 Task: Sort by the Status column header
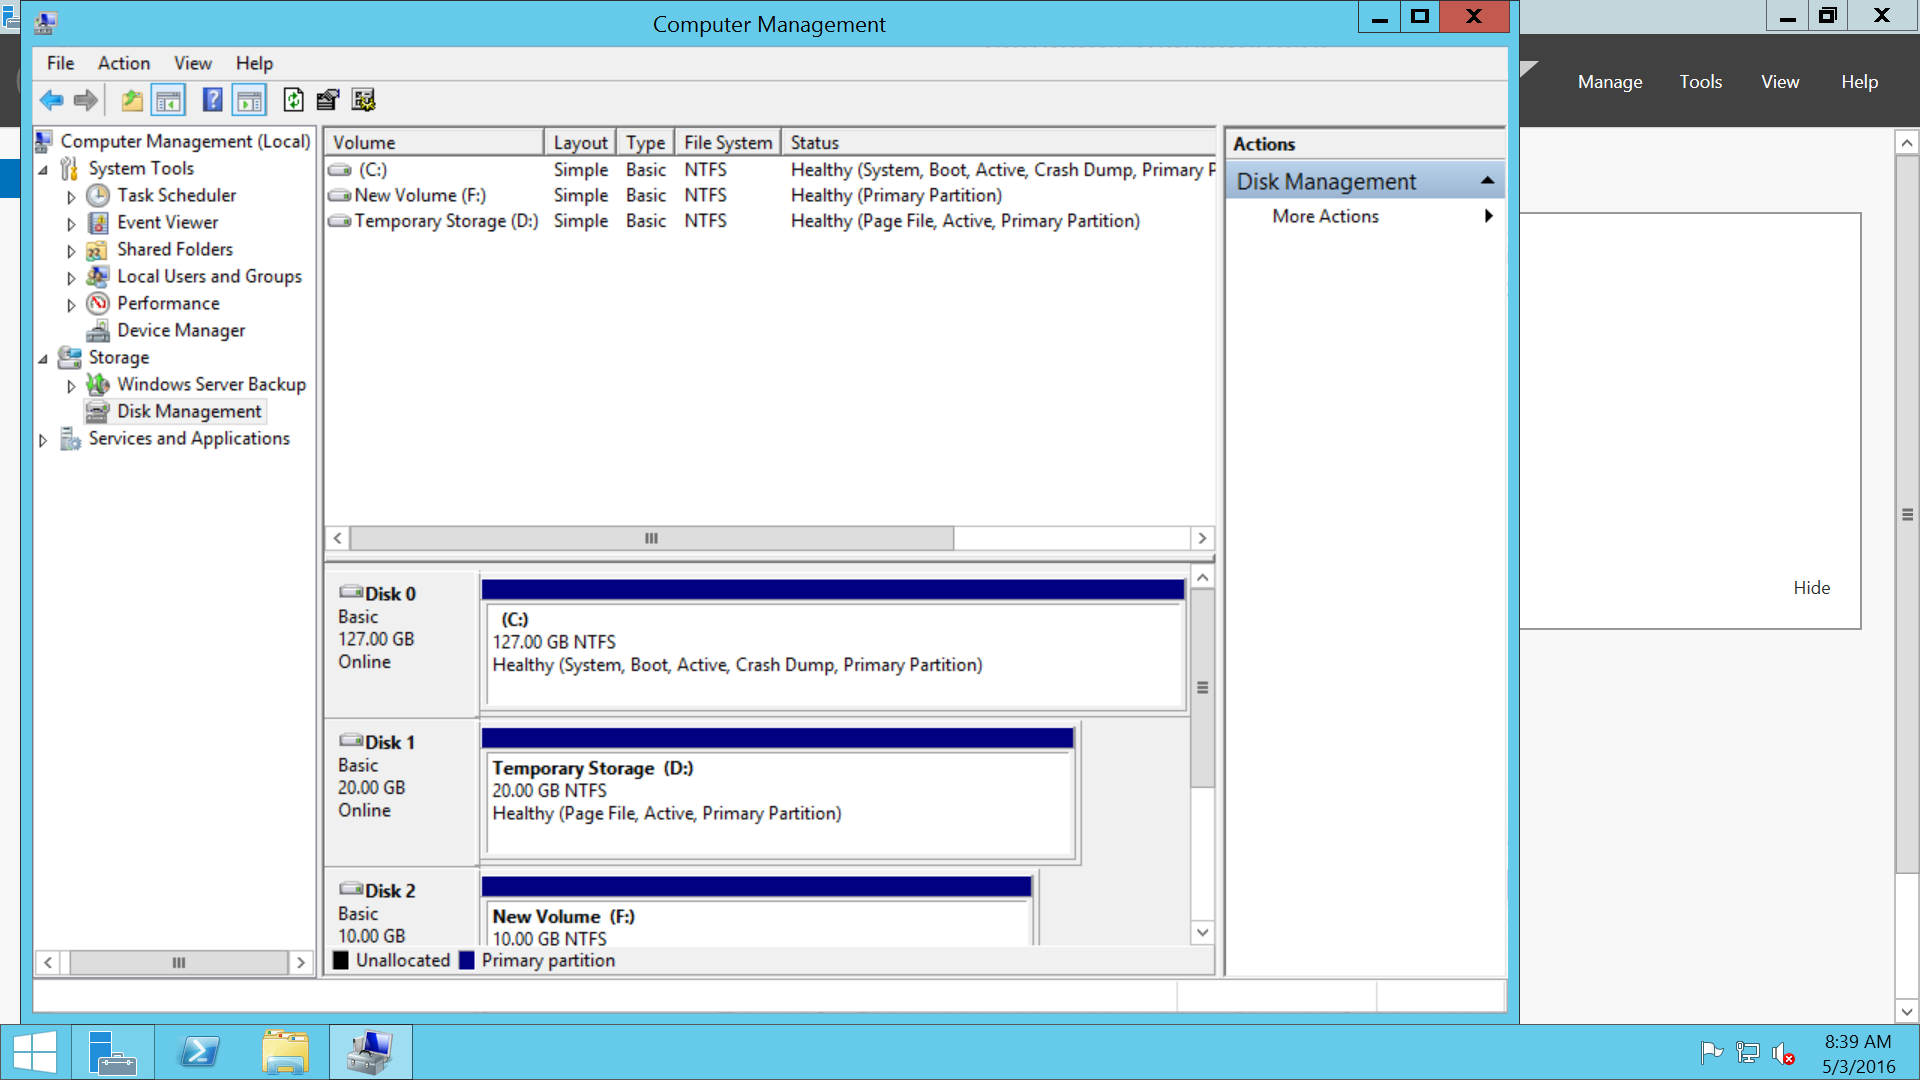[x=998, y=143]
